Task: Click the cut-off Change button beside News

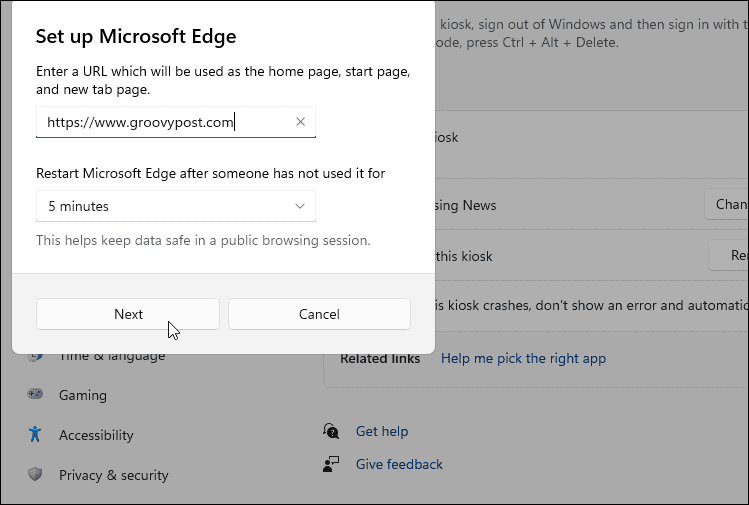Action: (728, 204)
